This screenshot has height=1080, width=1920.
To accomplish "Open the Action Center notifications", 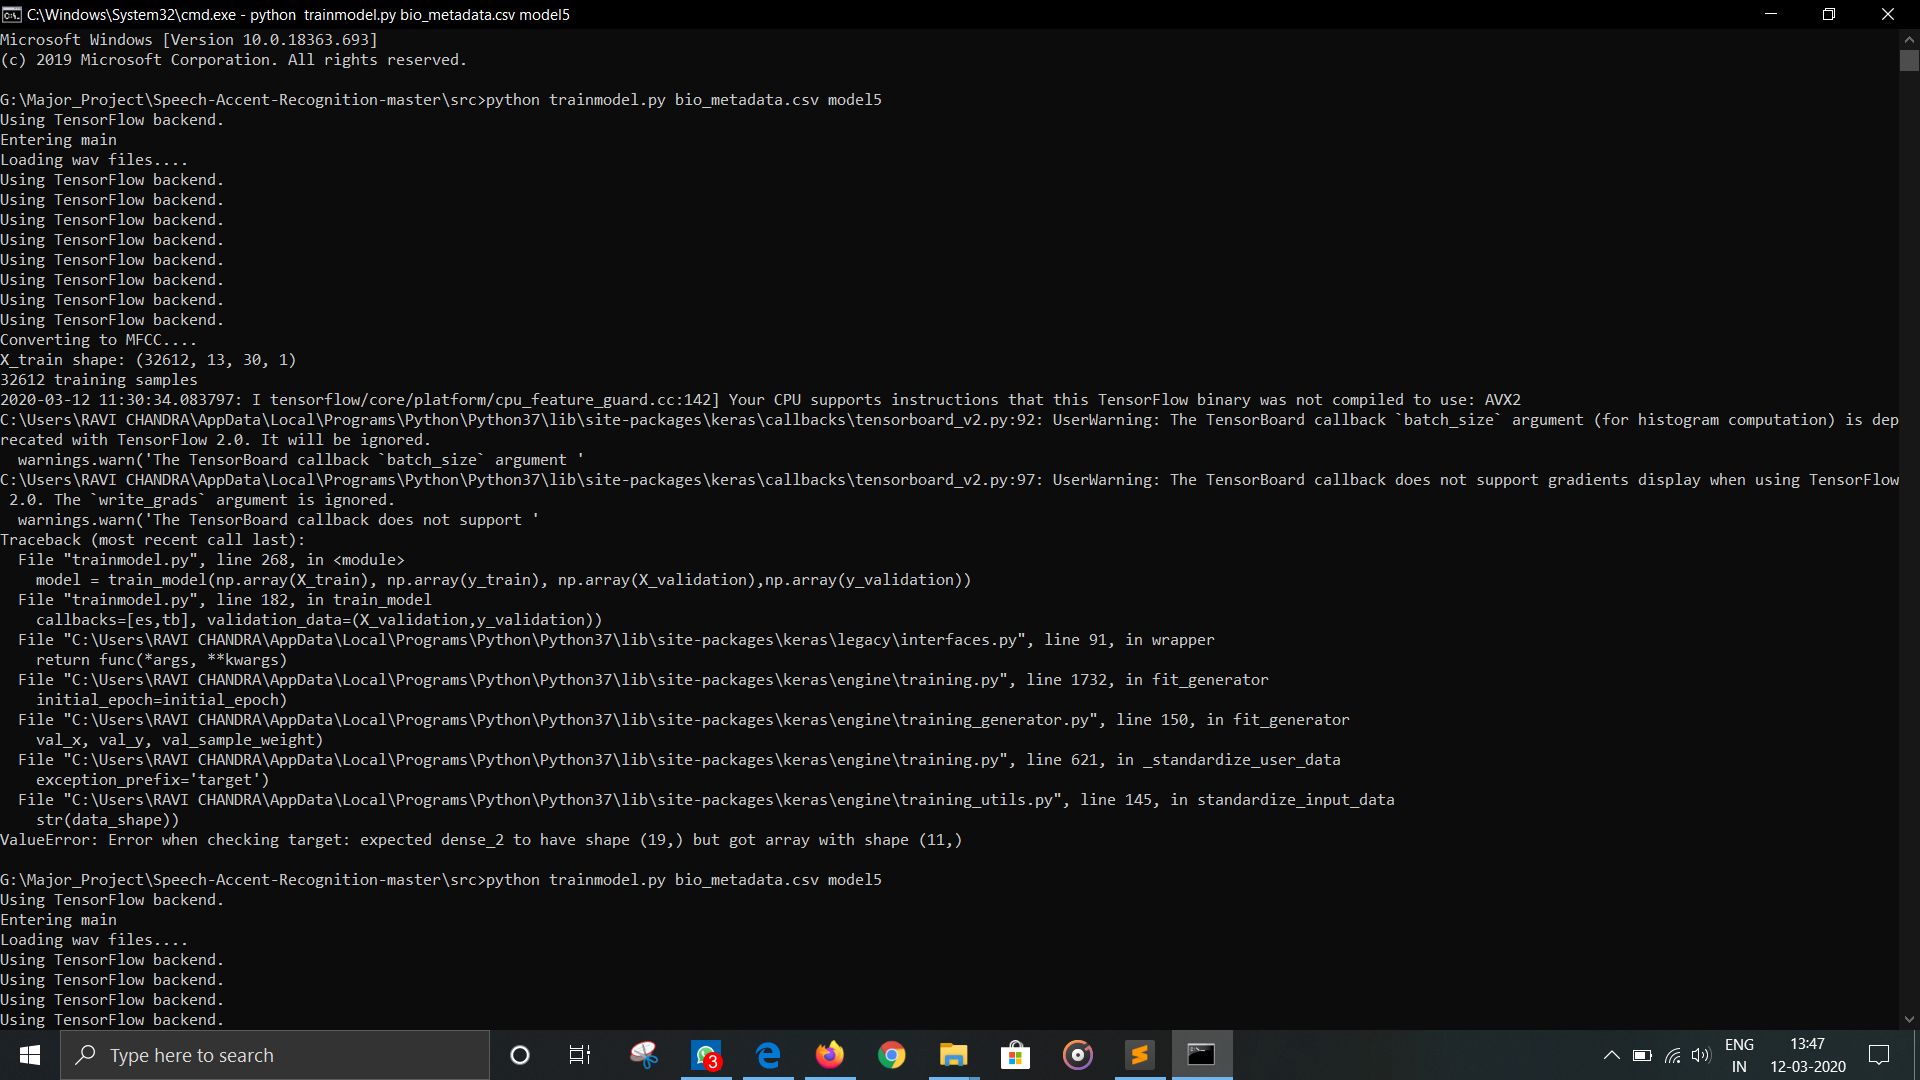I will coord(1879,1055).
